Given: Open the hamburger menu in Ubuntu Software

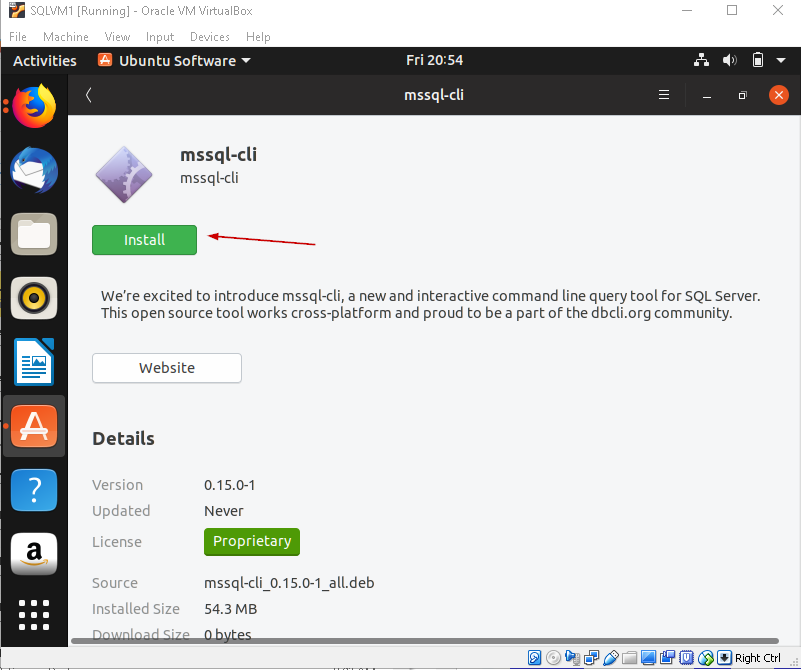Looking at the screenshot, I should tap(664, 94).
